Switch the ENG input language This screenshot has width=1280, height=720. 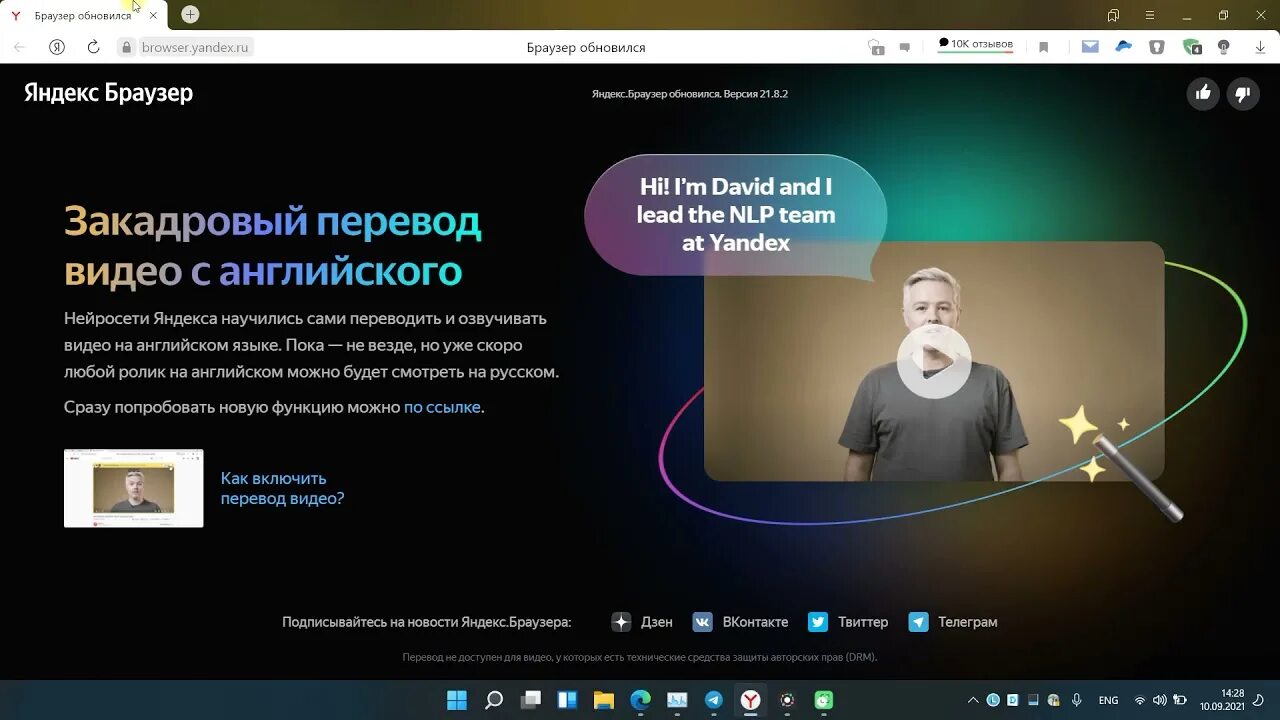pyautogui.click(x=1108, y=700)
